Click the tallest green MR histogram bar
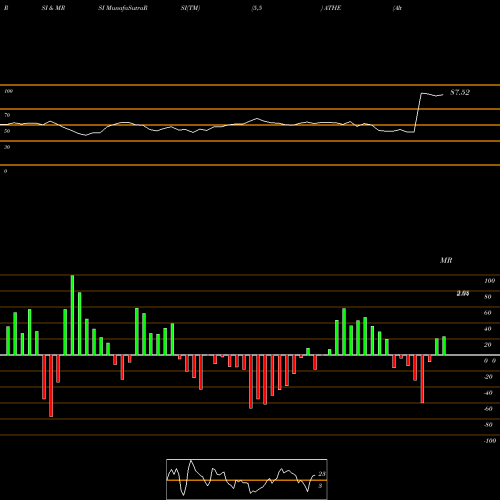The height and width of the screenshot is (500, 500). (x=72, y=315)
